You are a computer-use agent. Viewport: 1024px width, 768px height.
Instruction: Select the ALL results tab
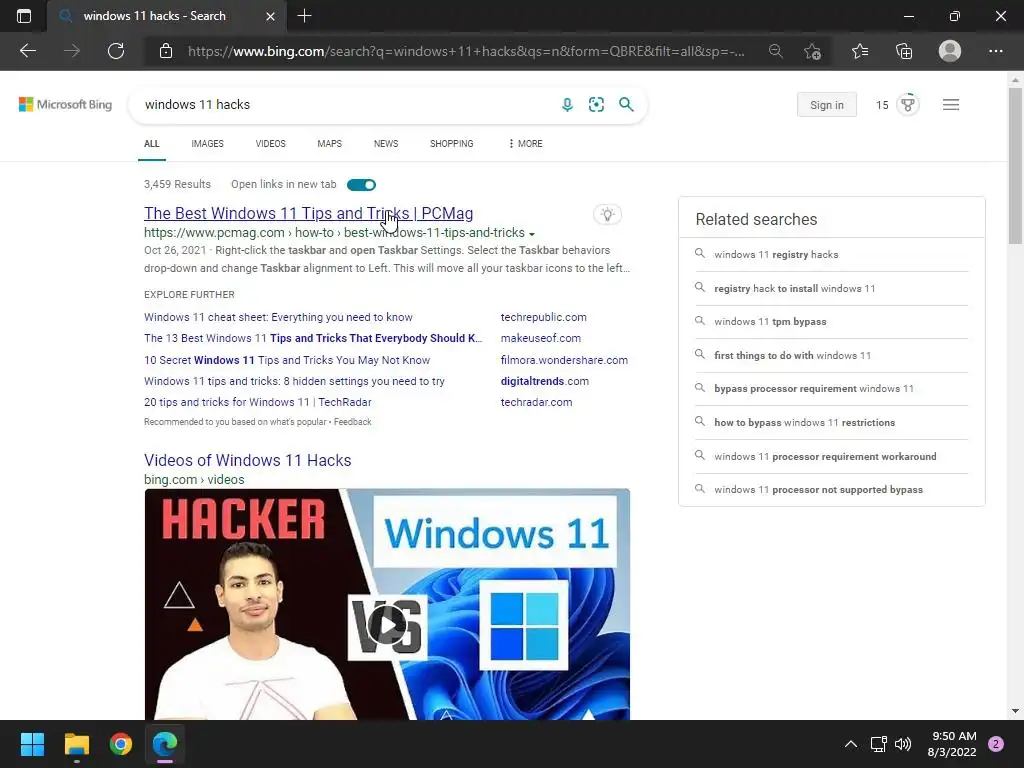(x=152, y=144)
